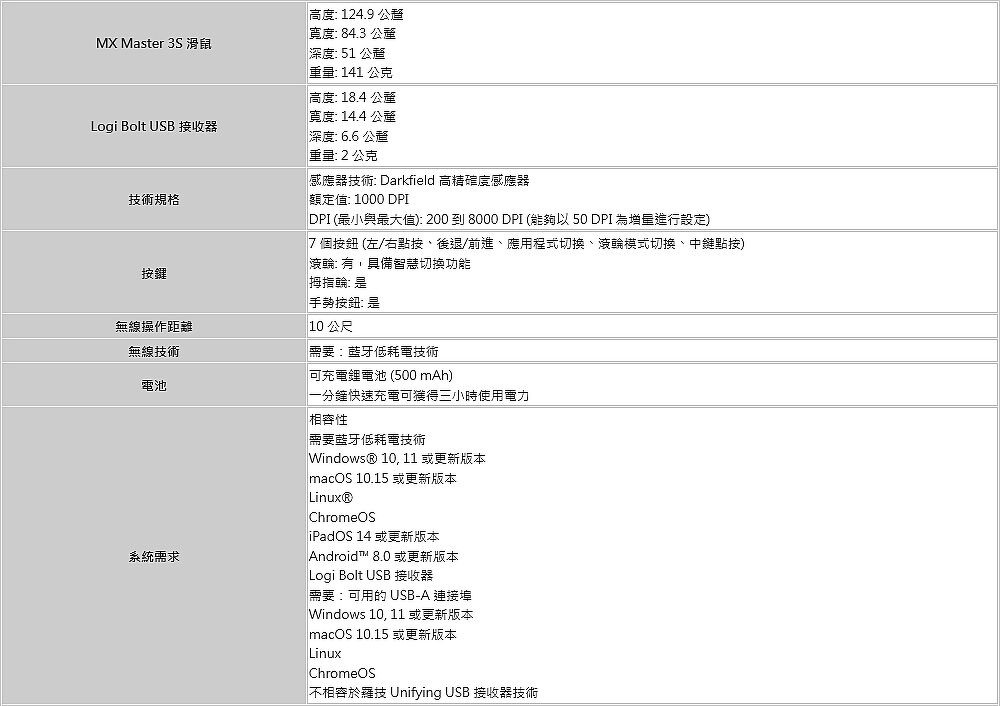Click the 10 公尺 wireless range value

[x=330, y=327]
